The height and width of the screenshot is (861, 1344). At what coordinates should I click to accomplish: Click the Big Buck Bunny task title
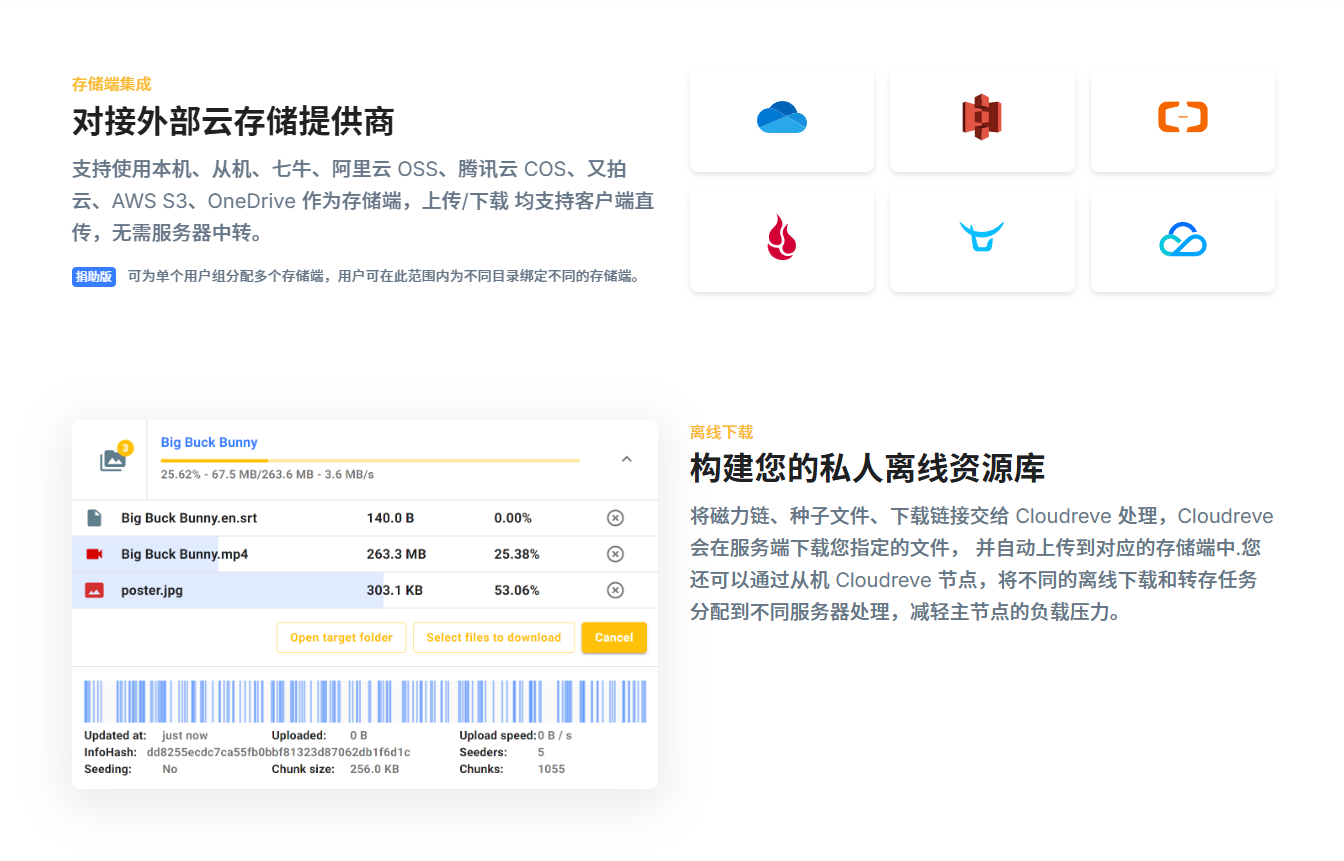tap(209, 442)
